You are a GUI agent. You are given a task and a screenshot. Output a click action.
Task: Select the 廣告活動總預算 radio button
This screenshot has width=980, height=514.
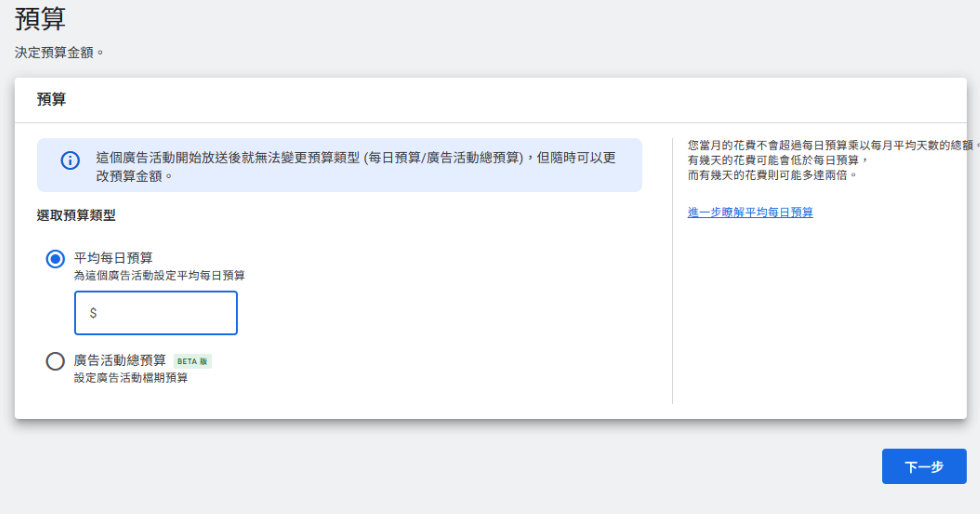point(56,361)
